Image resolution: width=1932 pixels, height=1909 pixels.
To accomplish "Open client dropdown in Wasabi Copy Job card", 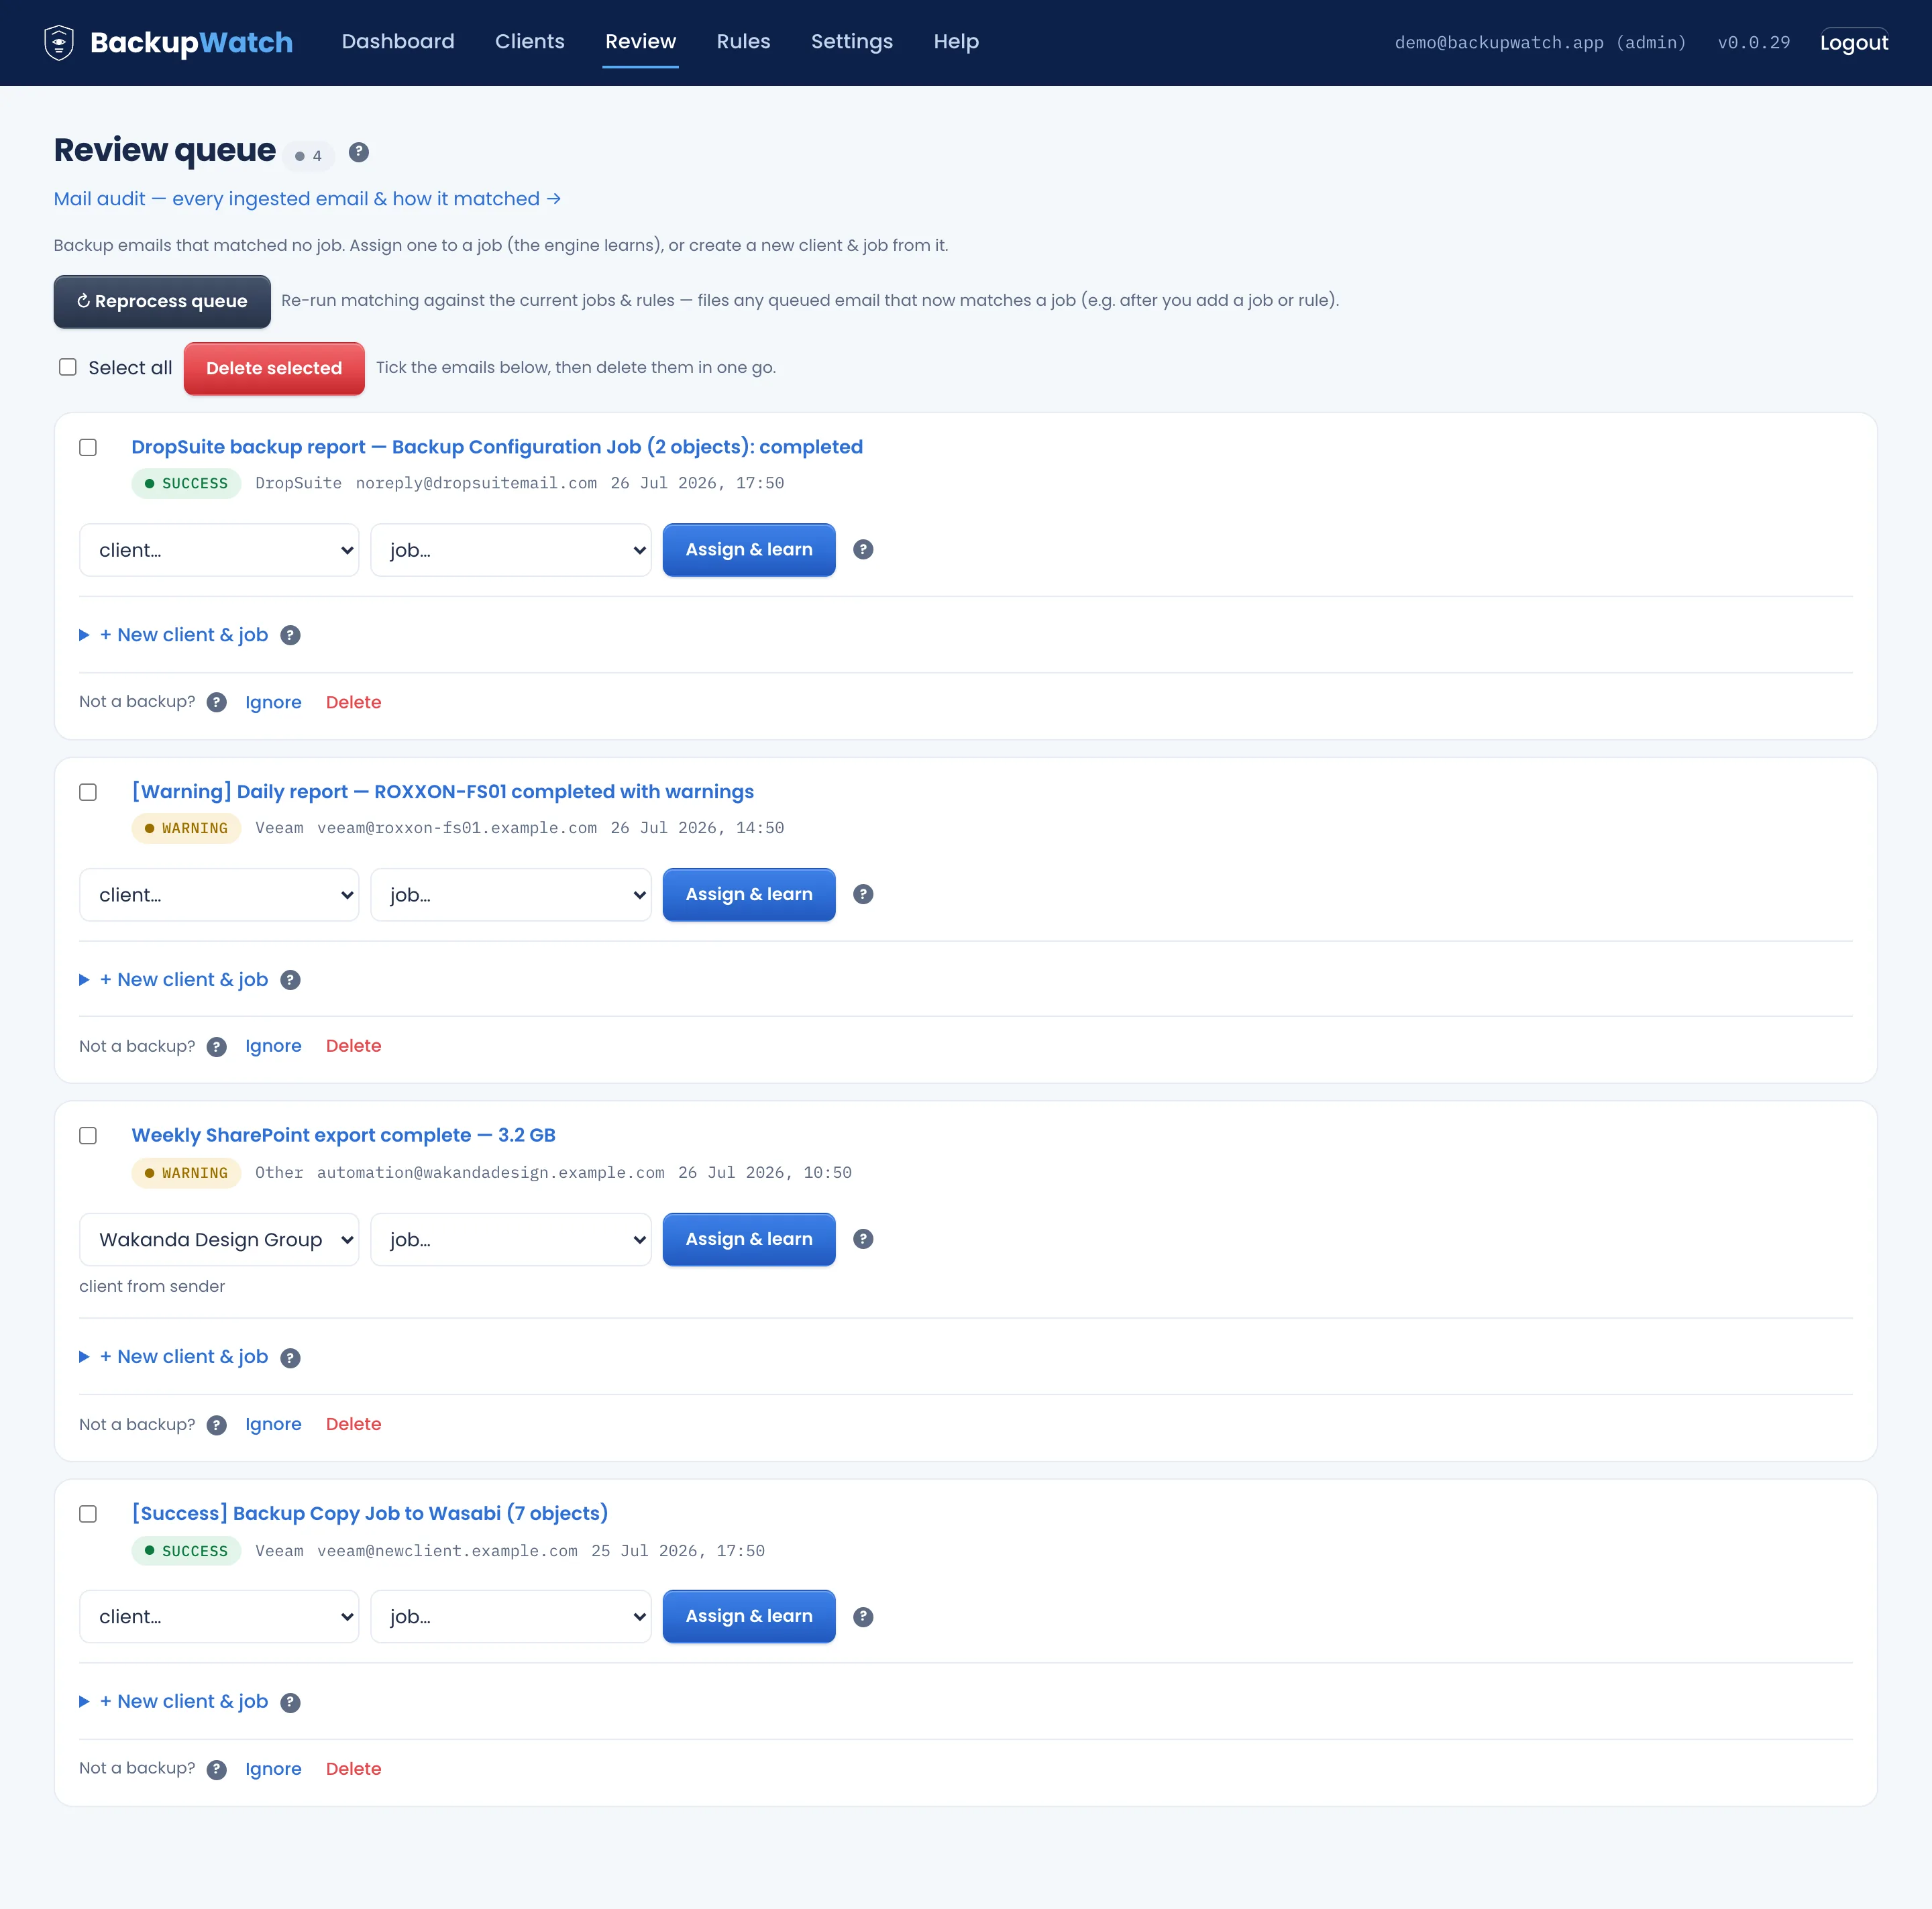I will click(x=219, y=1616).
